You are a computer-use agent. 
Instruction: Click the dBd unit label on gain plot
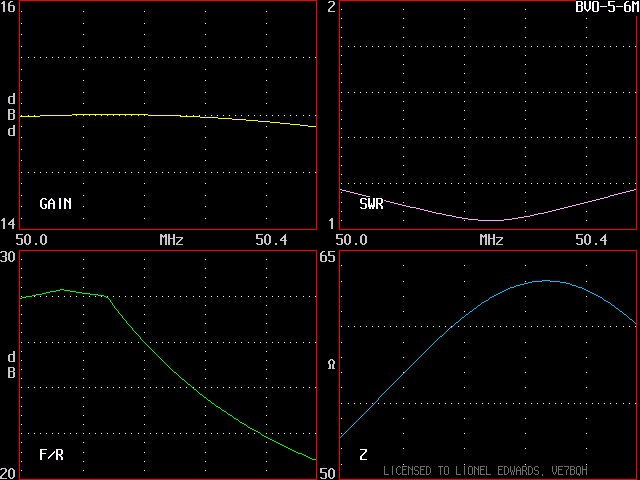(11, 115)
